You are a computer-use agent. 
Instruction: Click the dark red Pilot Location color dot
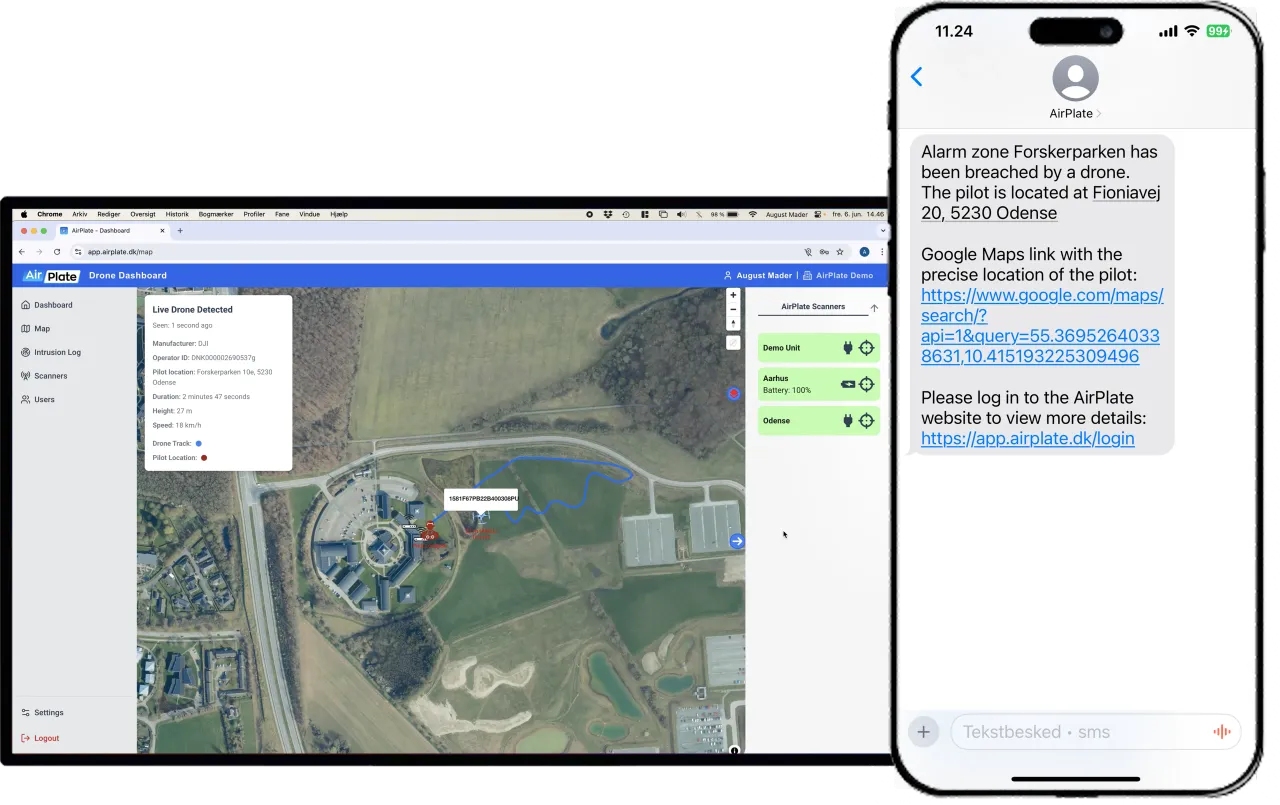click(204, 458)
